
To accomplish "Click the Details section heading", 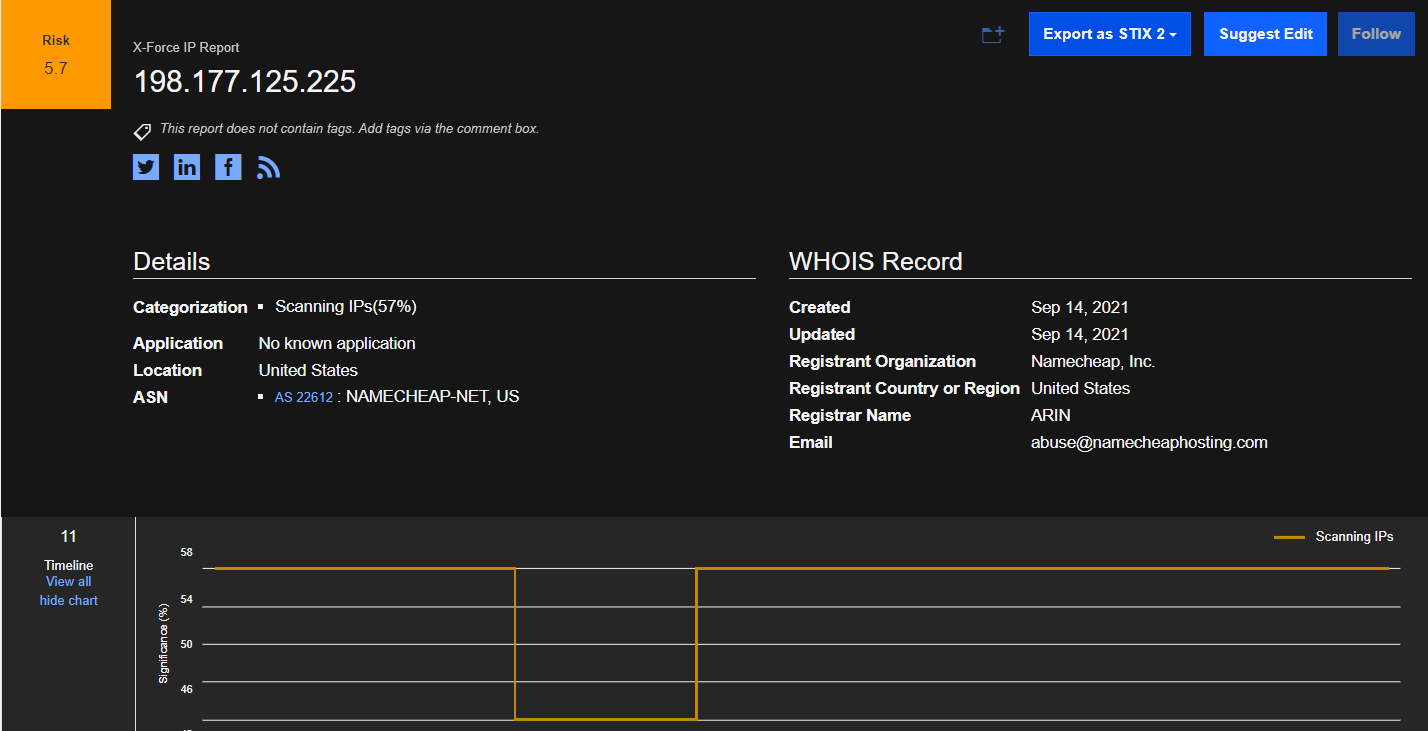I will pos(172,262).
